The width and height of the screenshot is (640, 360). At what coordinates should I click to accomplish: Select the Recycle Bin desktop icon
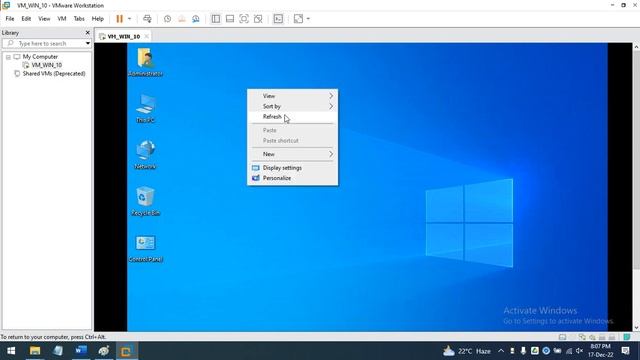click(145, 201)
